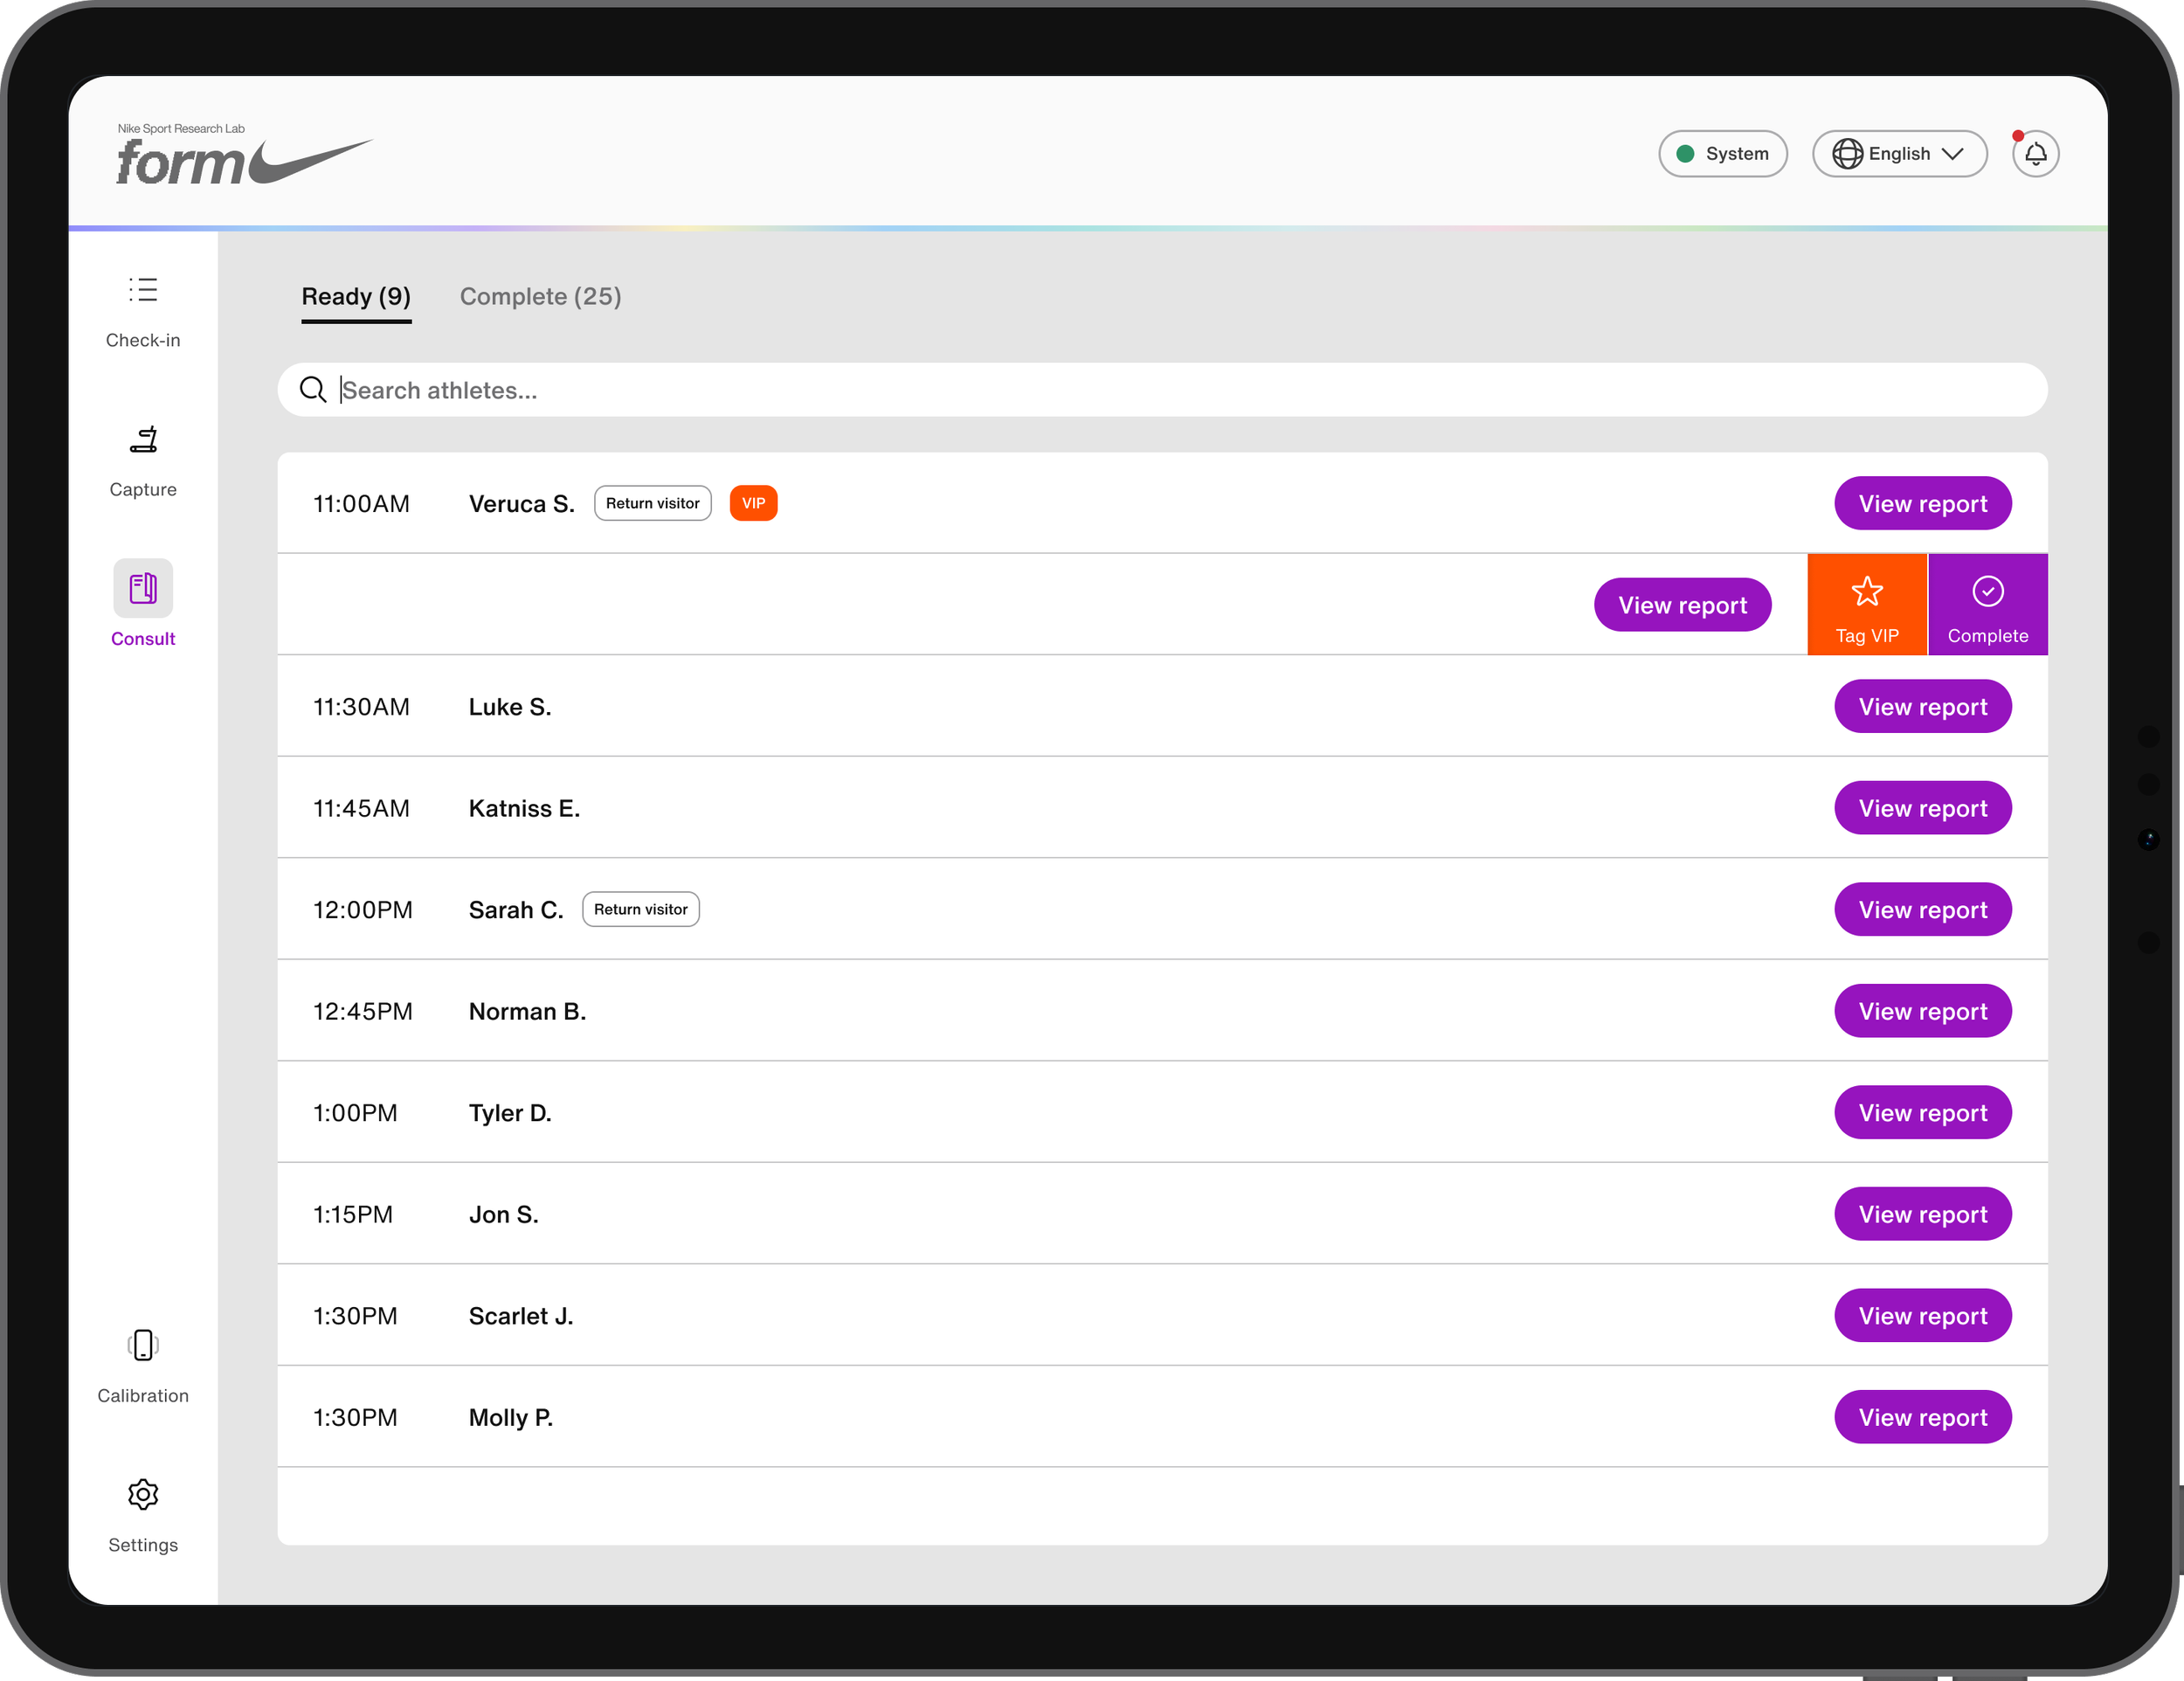This screenshot has height=1681, width=2184.
Task: View report in the swiped row
Action: [x=1682, y=605]
